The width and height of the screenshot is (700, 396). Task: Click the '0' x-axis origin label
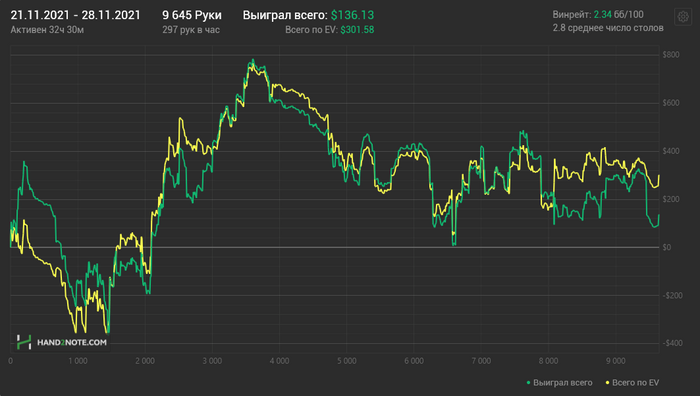11,361
